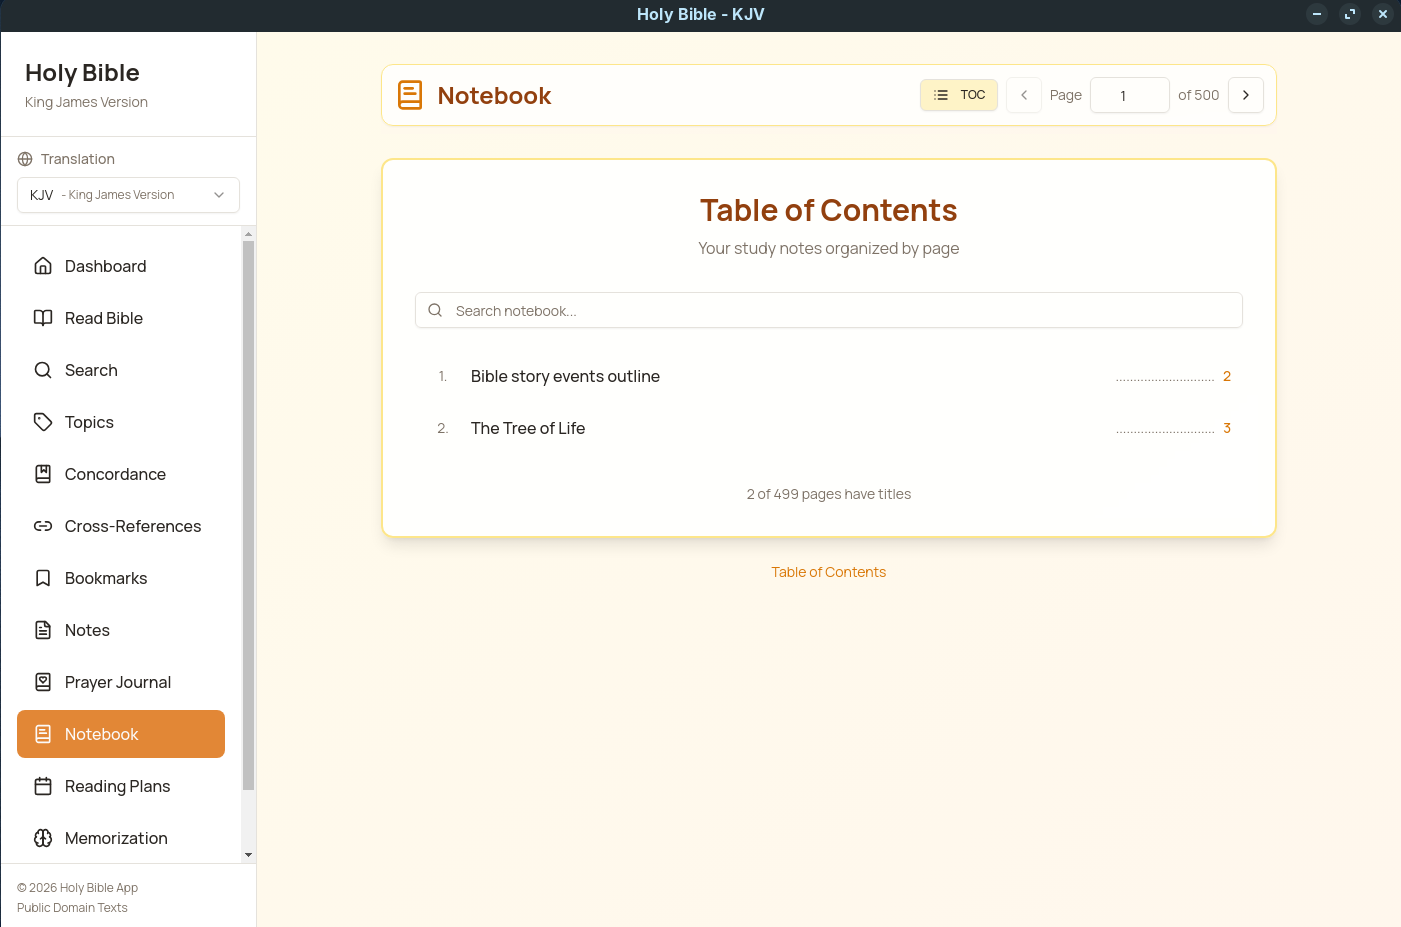
Task: Click the Dashboard home icon
Action: click(43, 266)
